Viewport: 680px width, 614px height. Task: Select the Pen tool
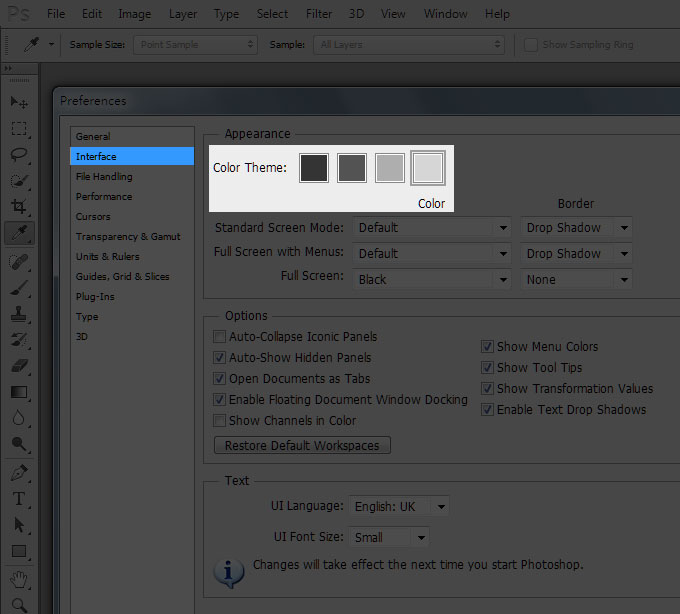[19, 473]
